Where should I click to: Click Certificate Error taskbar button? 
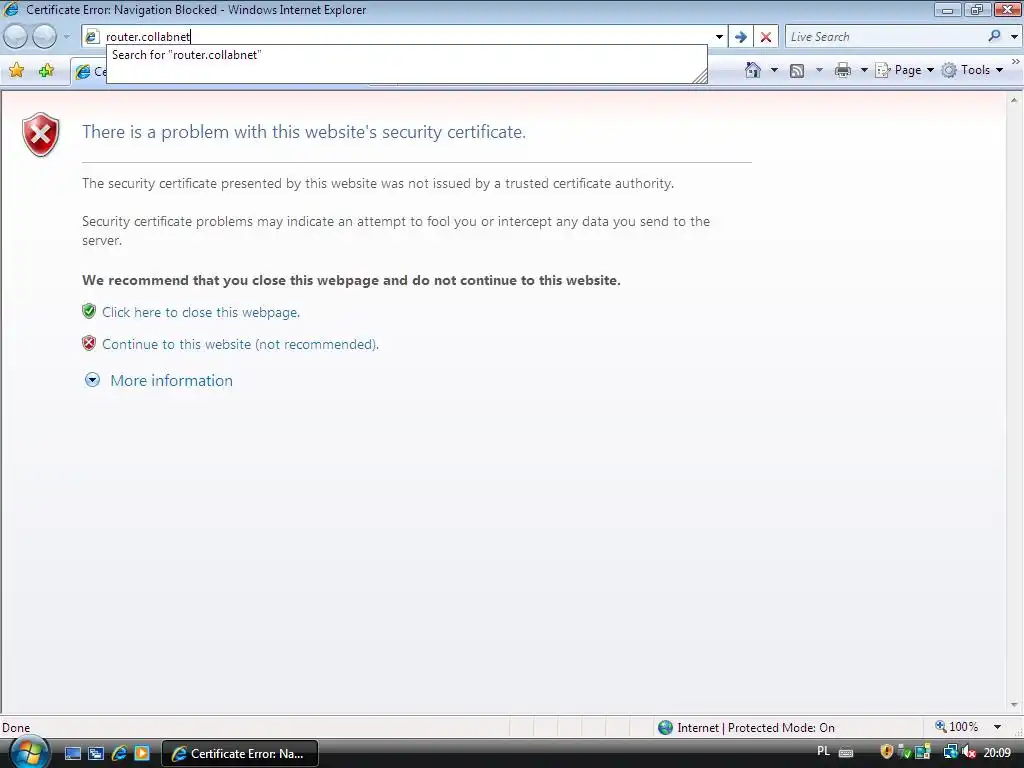(x=240, y=754)
